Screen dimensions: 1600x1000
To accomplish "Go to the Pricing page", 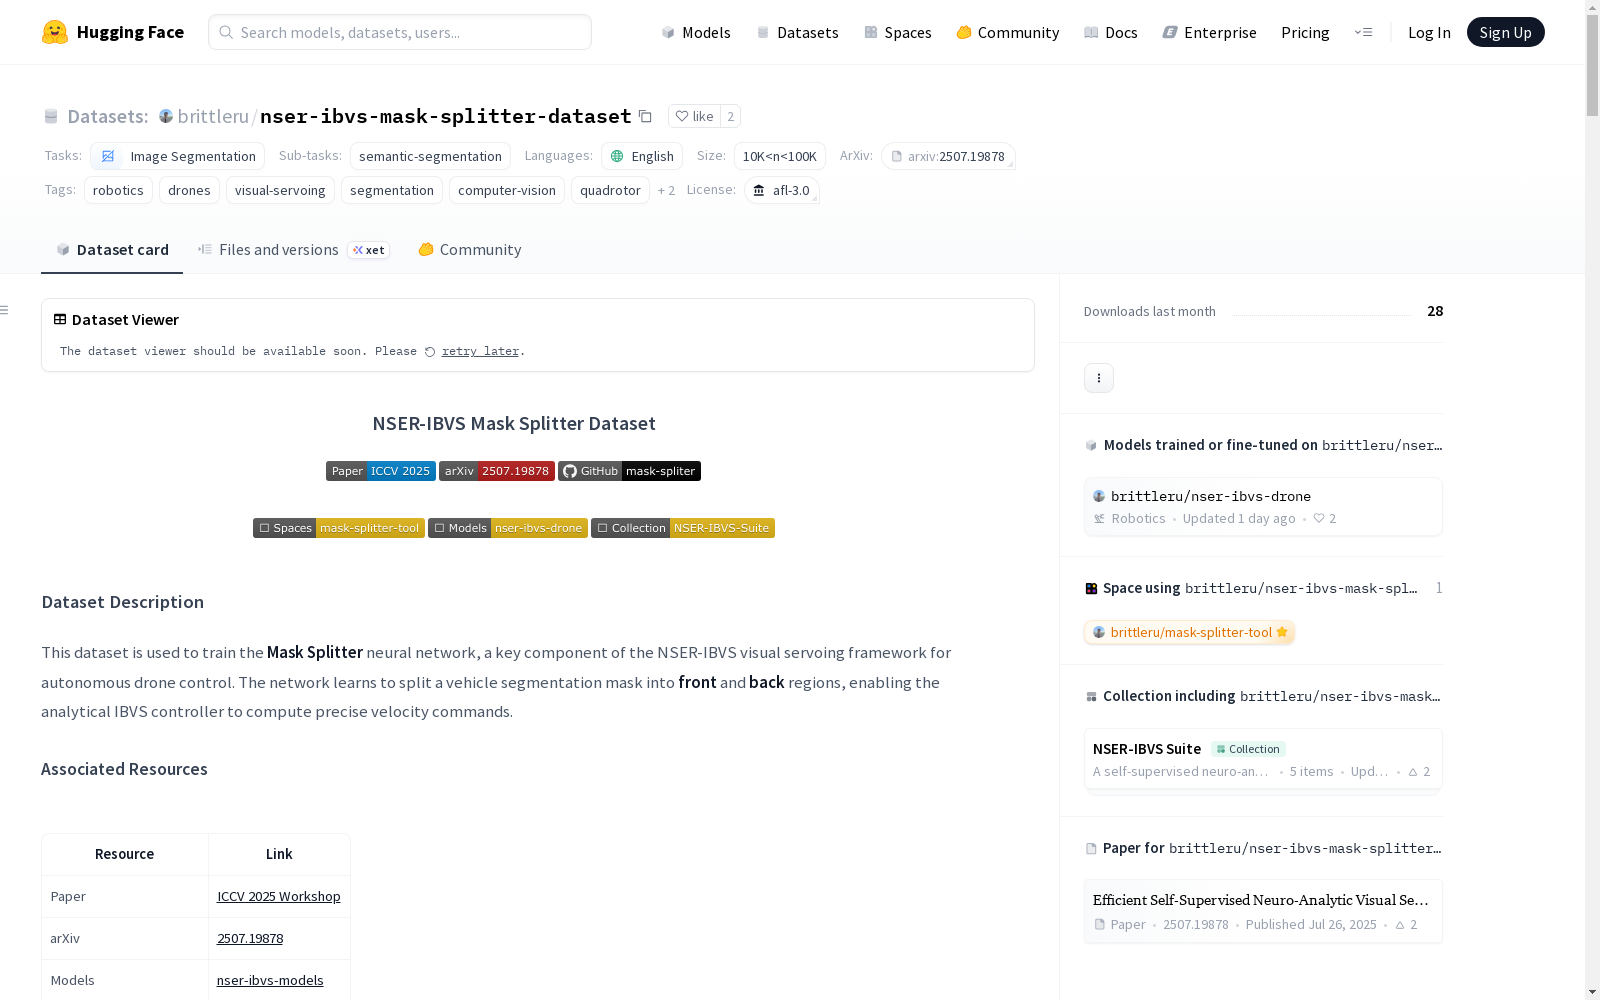I will [1305, 32].
